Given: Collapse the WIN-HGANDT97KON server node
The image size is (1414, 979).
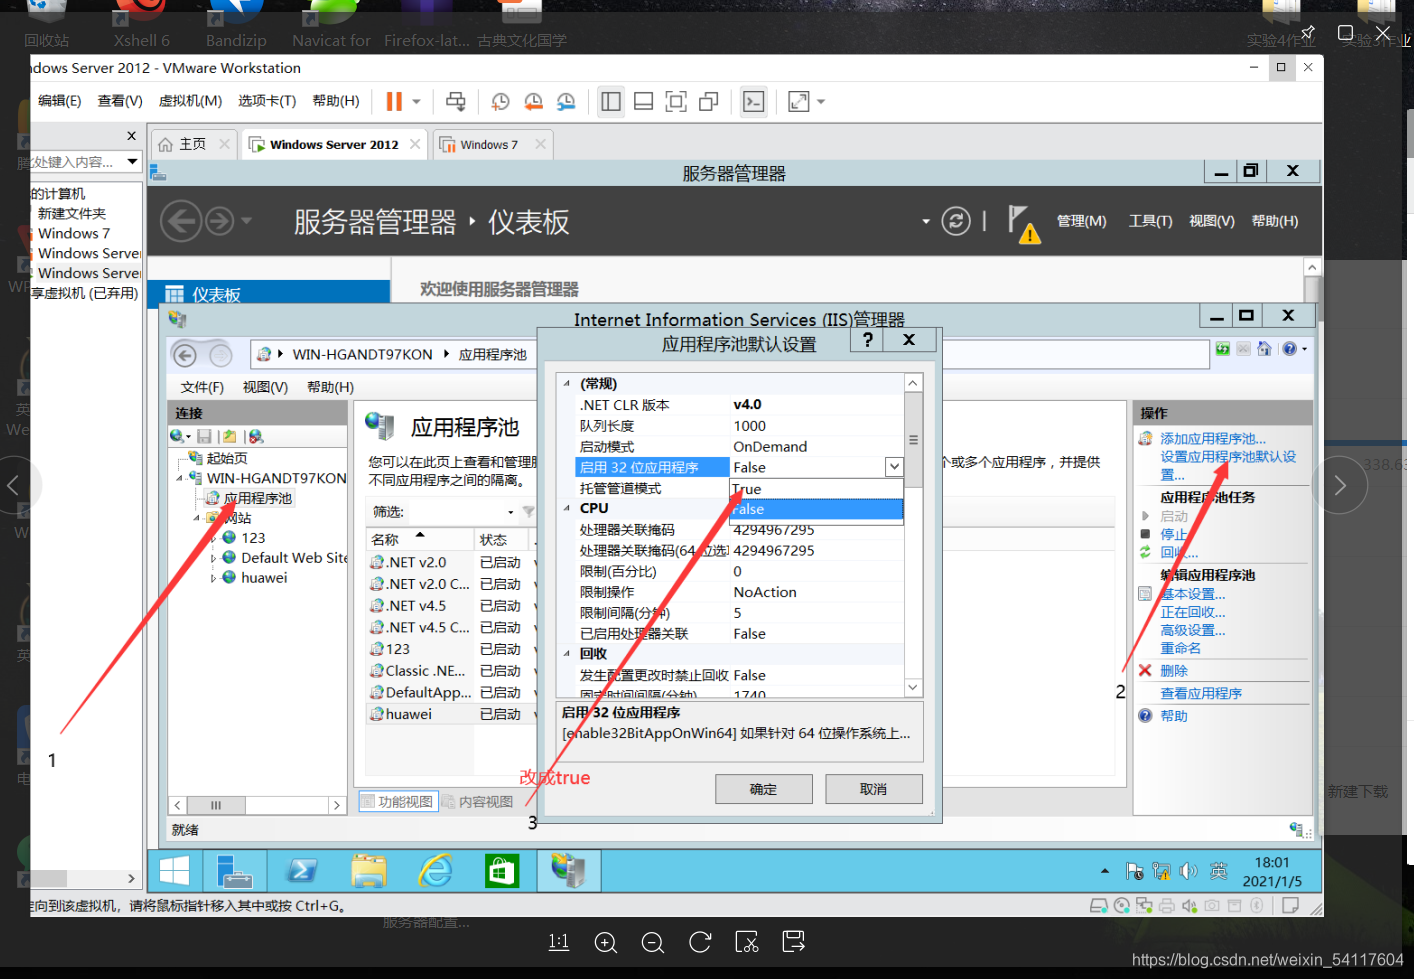Looking at the screenshot, I should [180, 478].
